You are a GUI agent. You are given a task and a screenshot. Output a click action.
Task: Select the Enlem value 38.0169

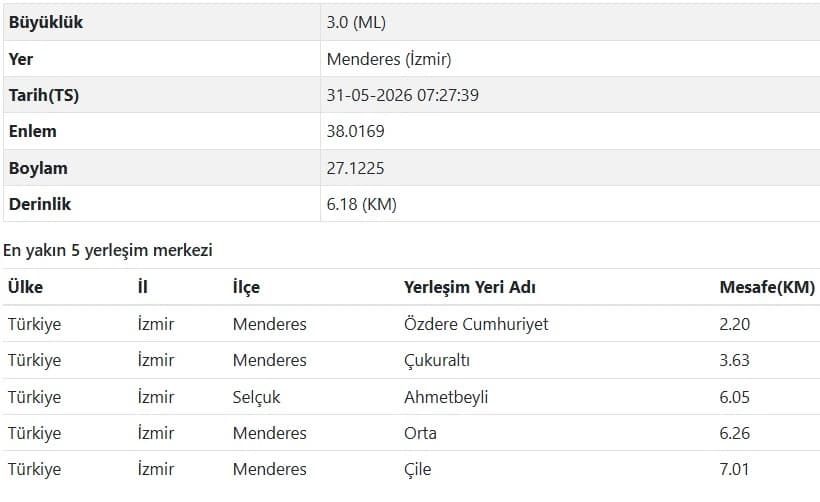[x=355, y=131]
